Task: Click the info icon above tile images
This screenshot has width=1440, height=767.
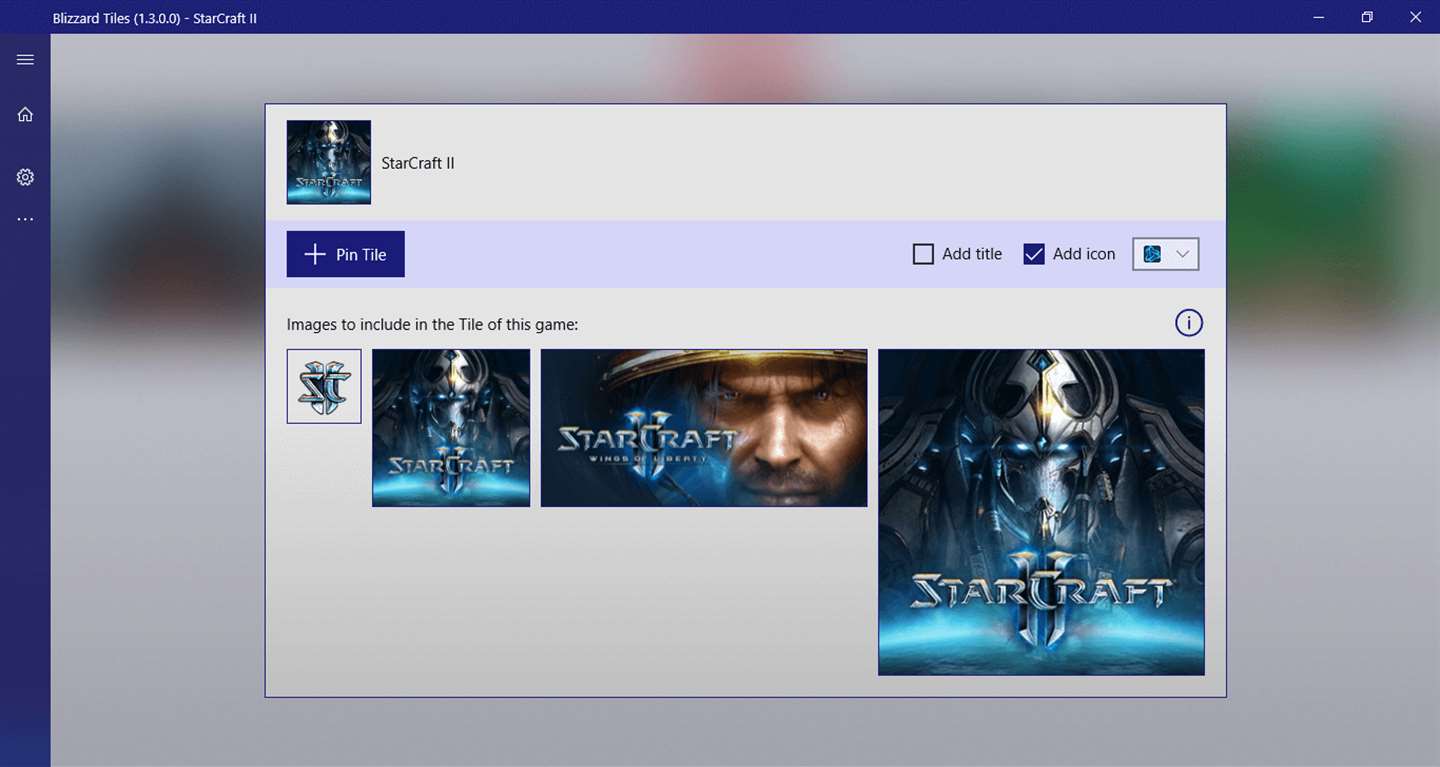Action: [x=1189, y=323]
